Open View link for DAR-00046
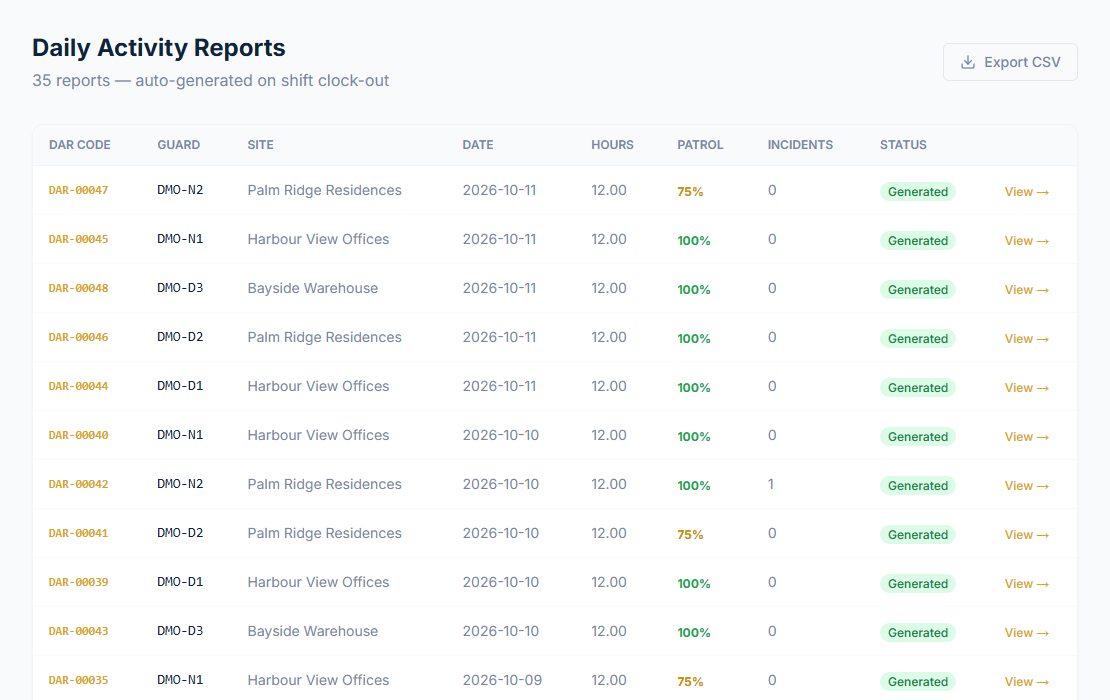1110x700 pixels. click(1026, 338)
